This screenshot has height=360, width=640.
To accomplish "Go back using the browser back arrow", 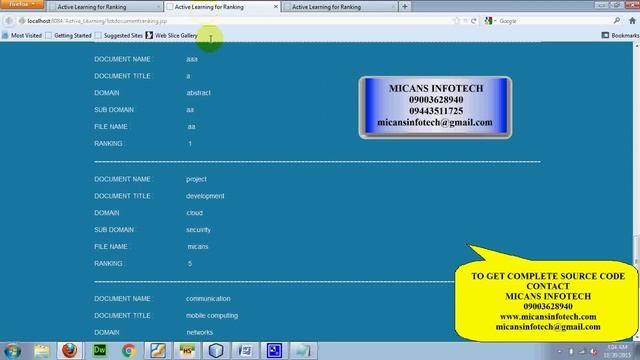I will click(9, 21).
